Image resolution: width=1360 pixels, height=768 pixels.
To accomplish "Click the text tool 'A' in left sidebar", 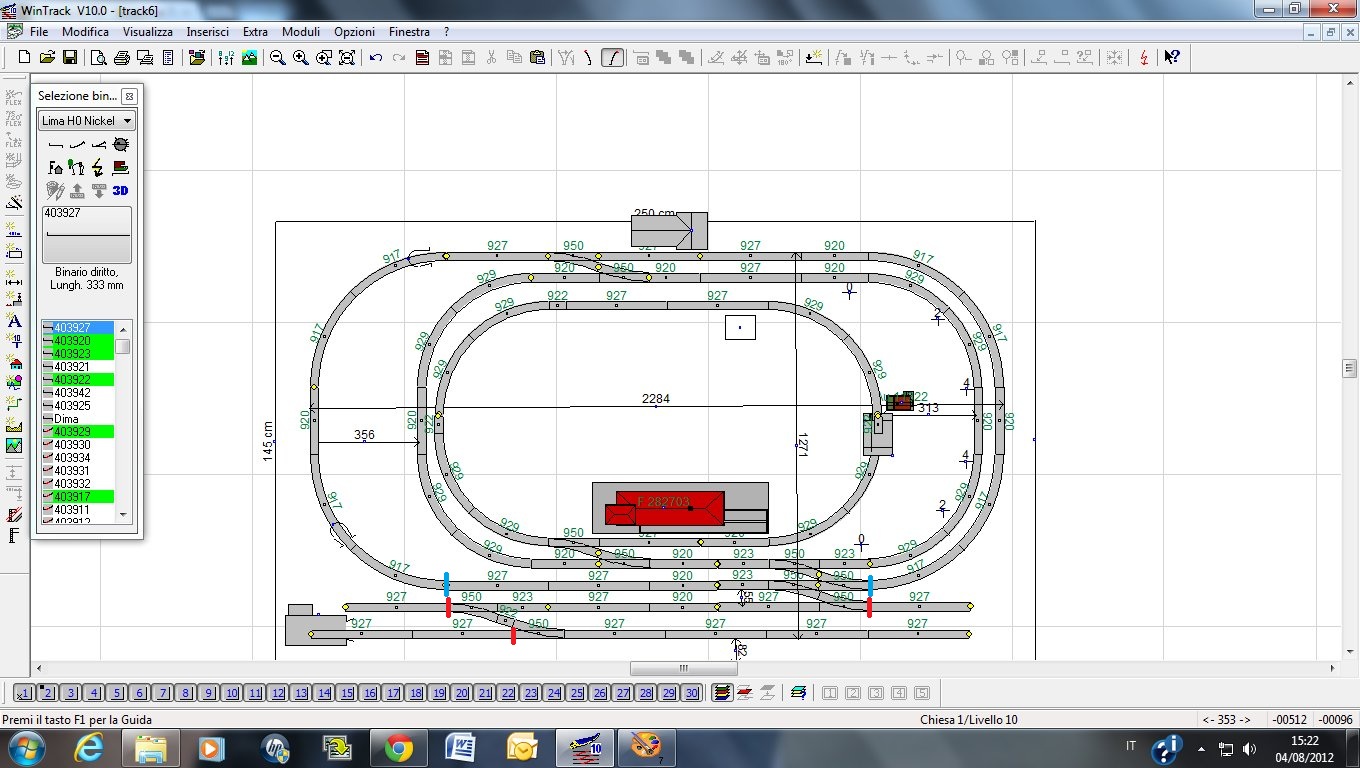I will pyautogui.click(x=14, y=321).
